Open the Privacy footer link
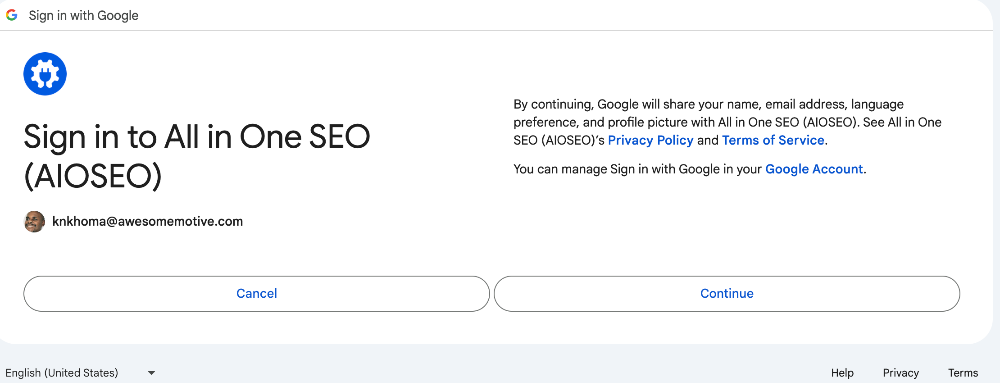 tap(901, 373)
